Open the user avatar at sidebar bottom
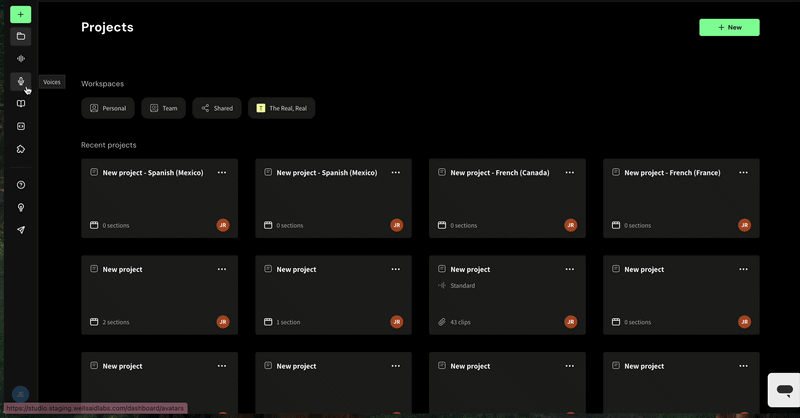 point(20,394)
